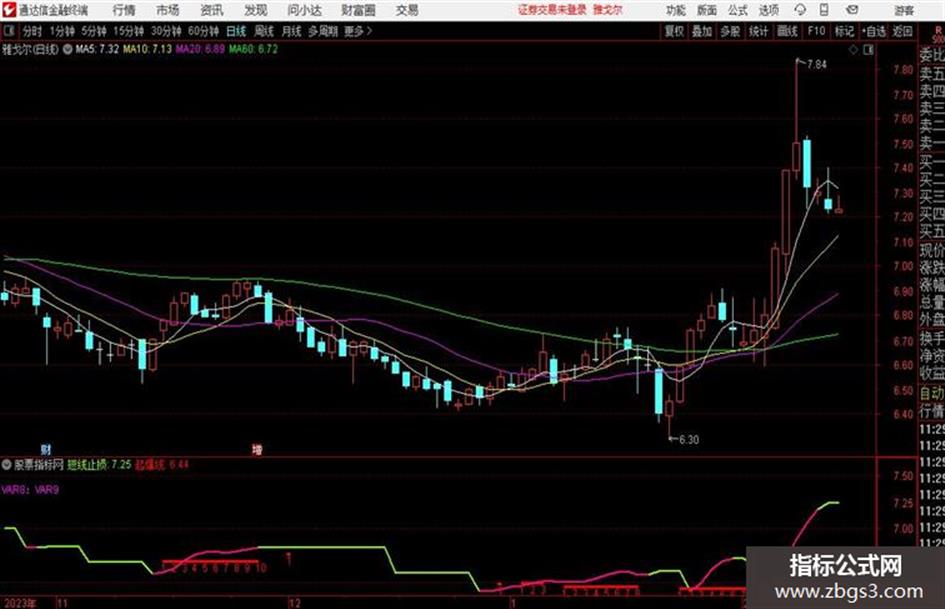Viewport: 945px width, 609px height.
Task: Switch to the 1分钟 period tab
Action: 62,31
